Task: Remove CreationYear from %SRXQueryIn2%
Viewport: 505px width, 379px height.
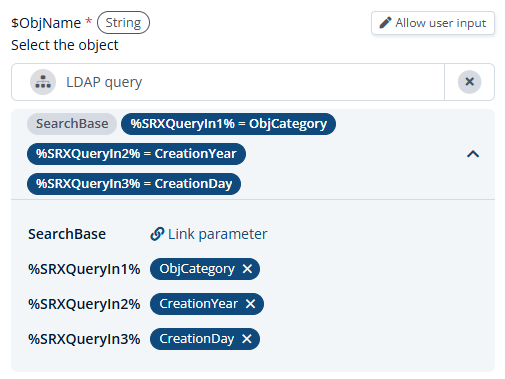Action: 250,304
